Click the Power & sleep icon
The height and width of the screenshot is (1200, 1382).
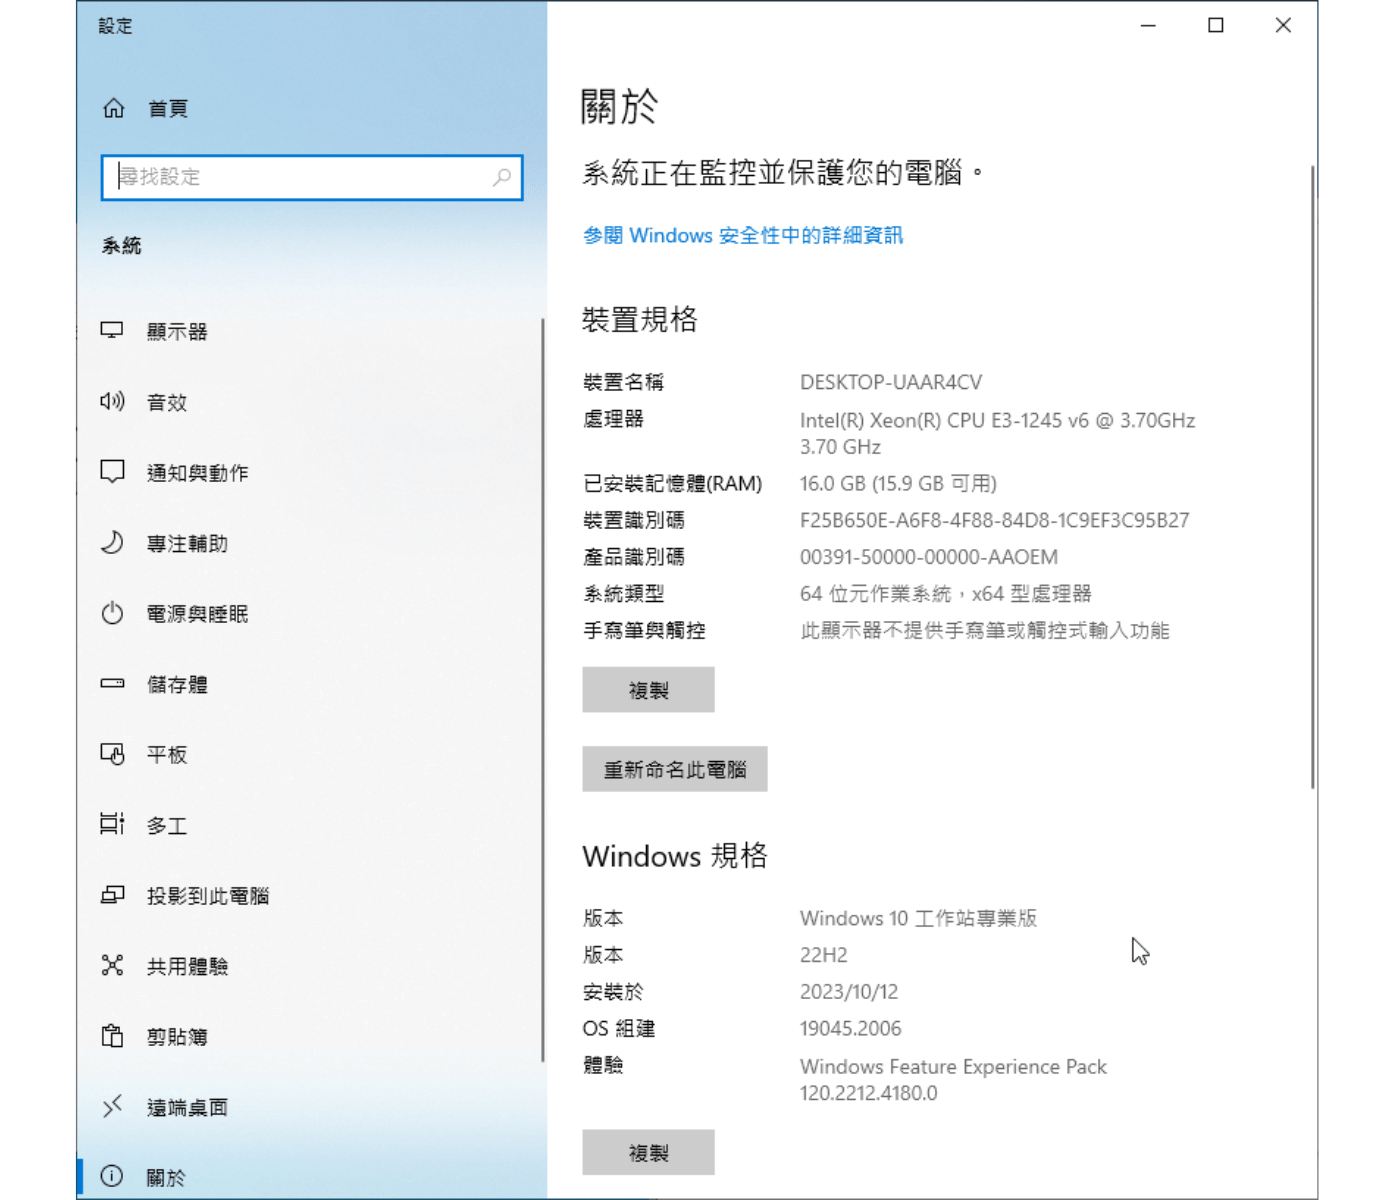click(112, 613)
